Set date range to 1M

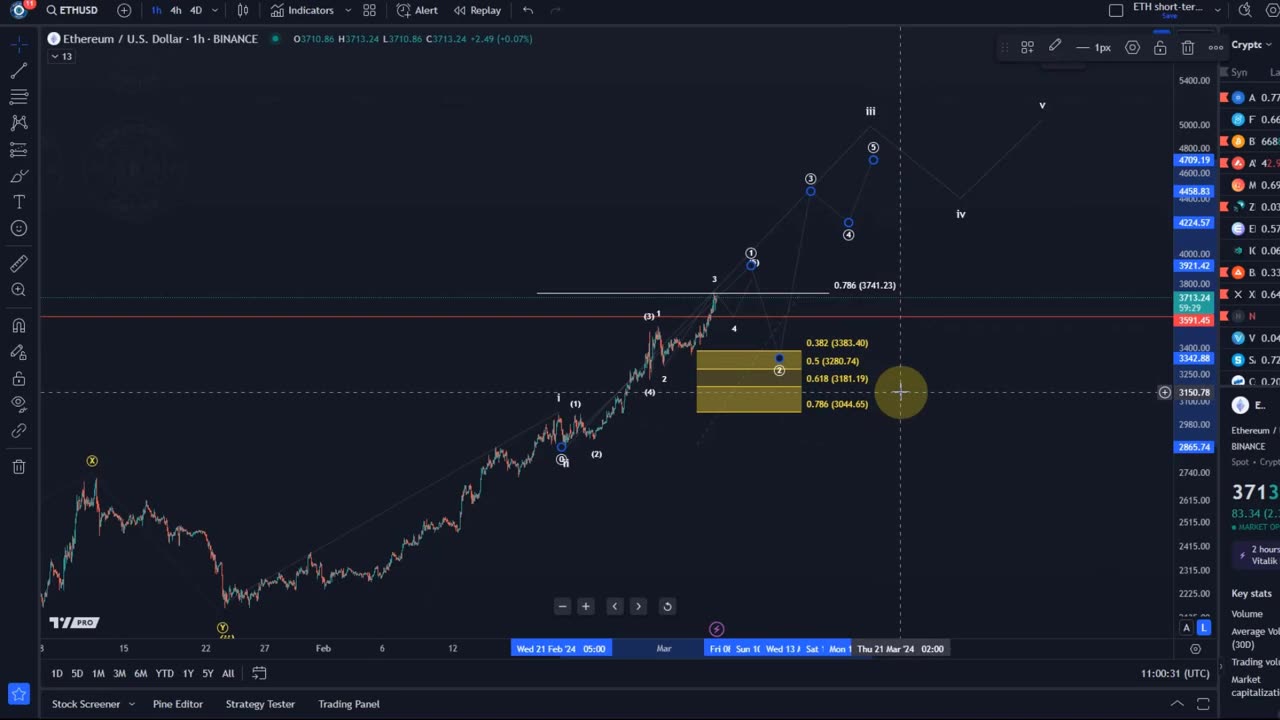tap(98, 673)
